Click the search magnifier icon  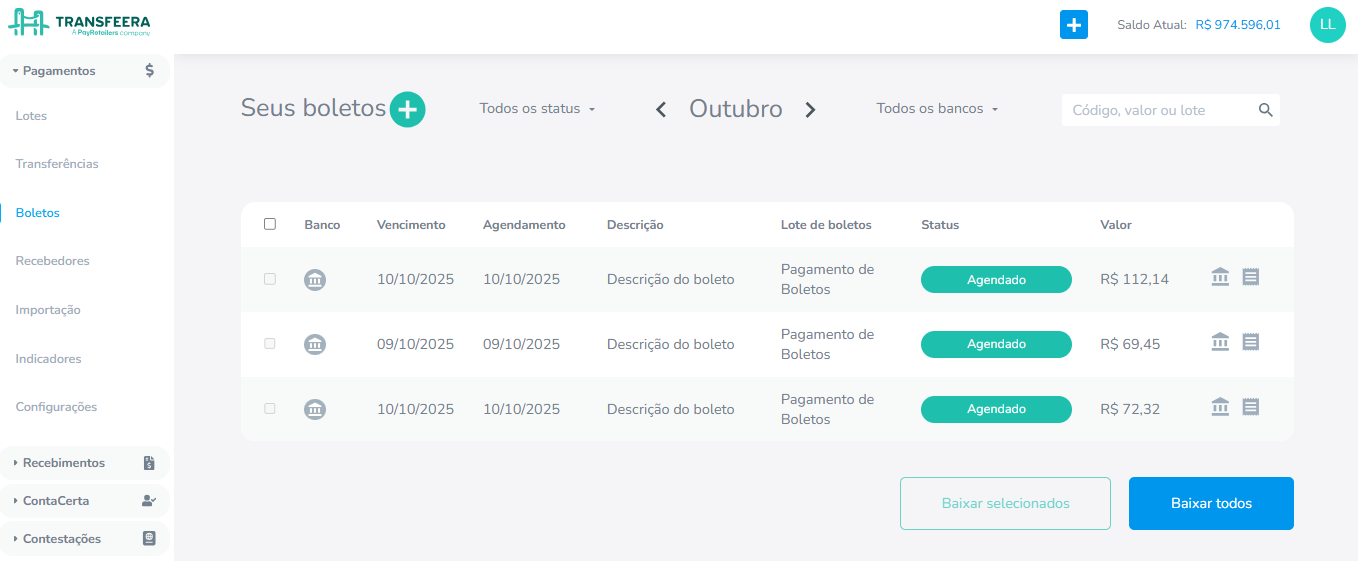pos(1265,110)
